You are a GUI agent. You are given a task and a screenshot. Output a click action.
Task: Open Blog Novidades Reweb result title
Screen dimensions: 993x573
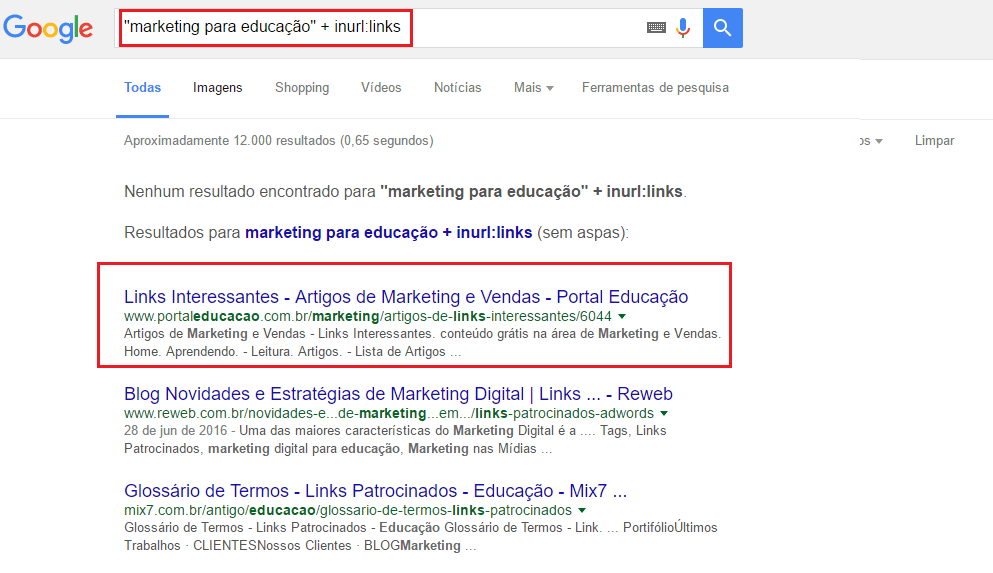pos(398,393)
